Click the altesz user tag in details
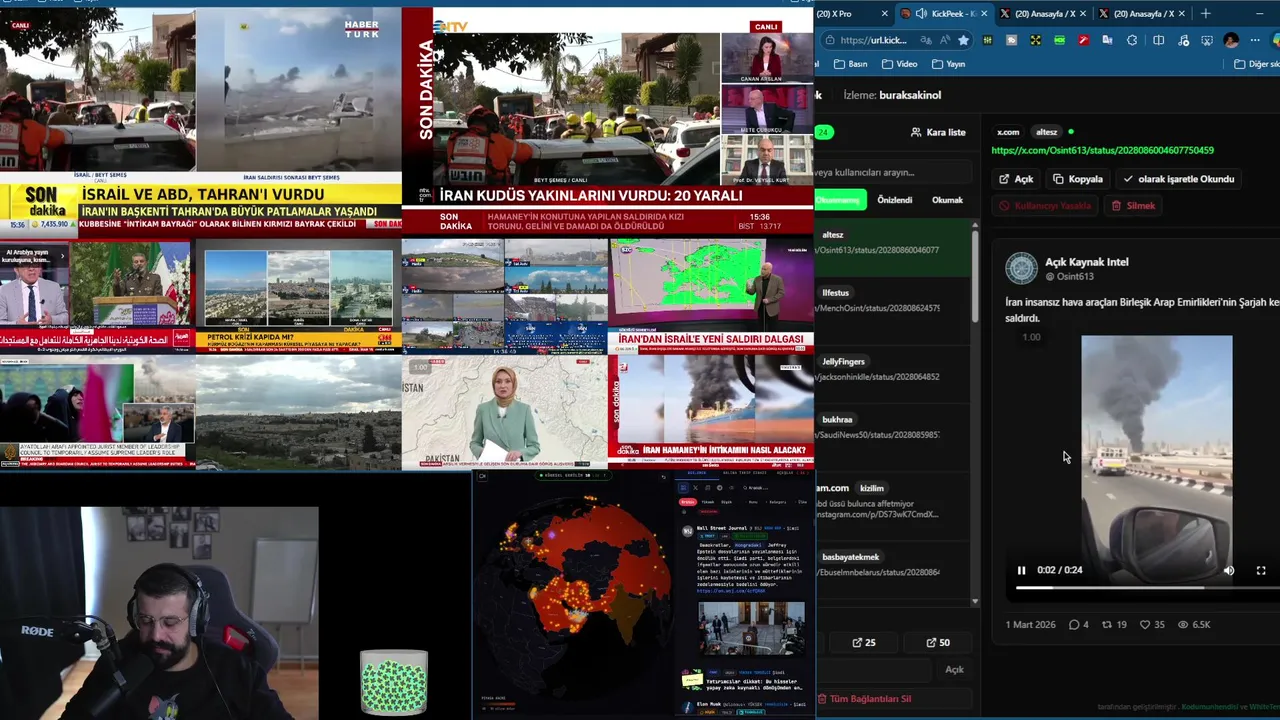 [x=1046, y=132]
